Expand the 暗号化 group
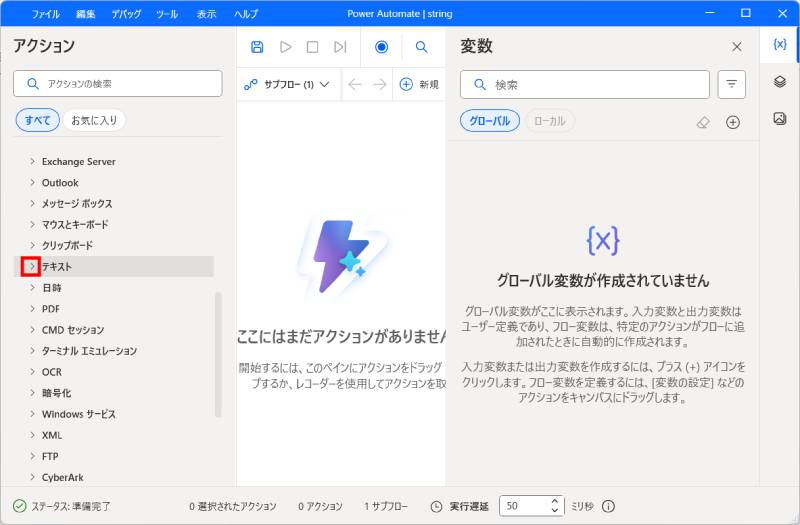The image size is (800, 525). (33, 392)
